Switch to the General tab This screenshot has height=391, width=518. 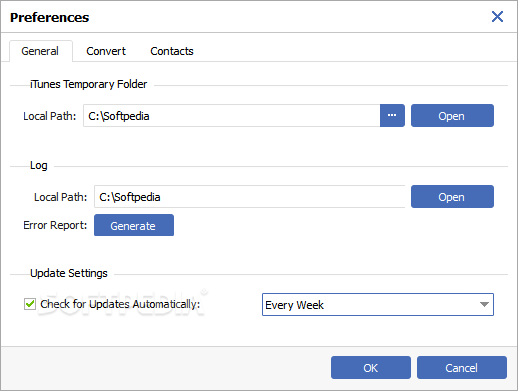point(40,51)
